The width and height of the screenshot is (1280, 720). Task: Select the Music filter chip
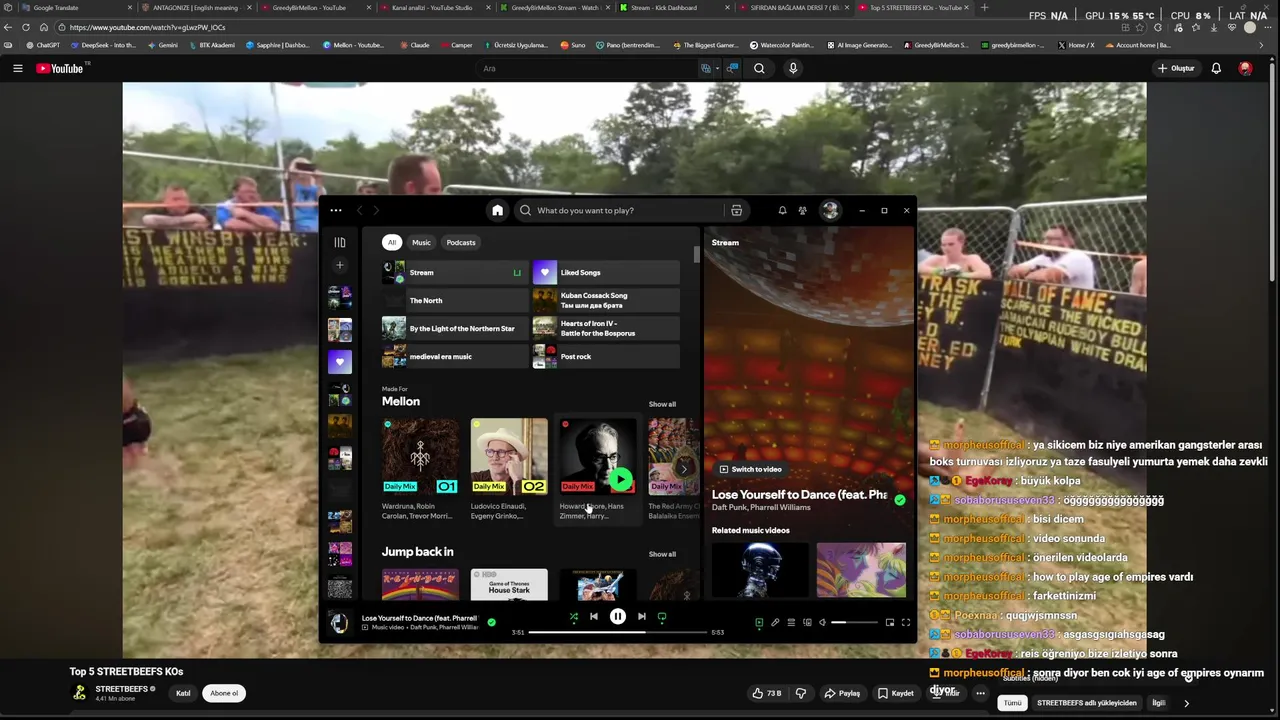coord(421,242)
